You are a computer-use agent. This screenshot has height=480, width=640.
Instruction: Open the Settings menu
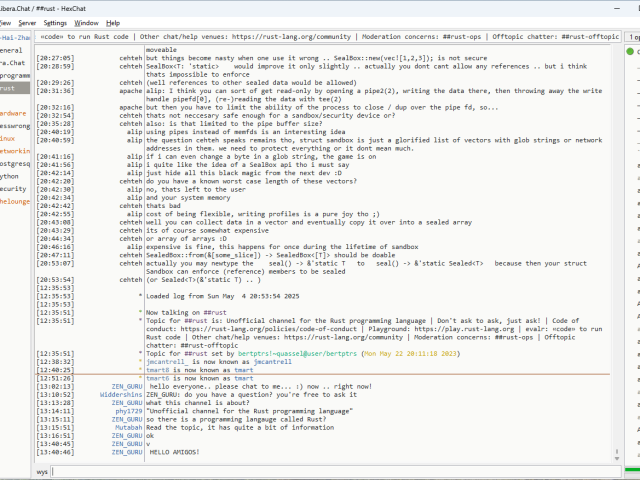coord(56,22)
